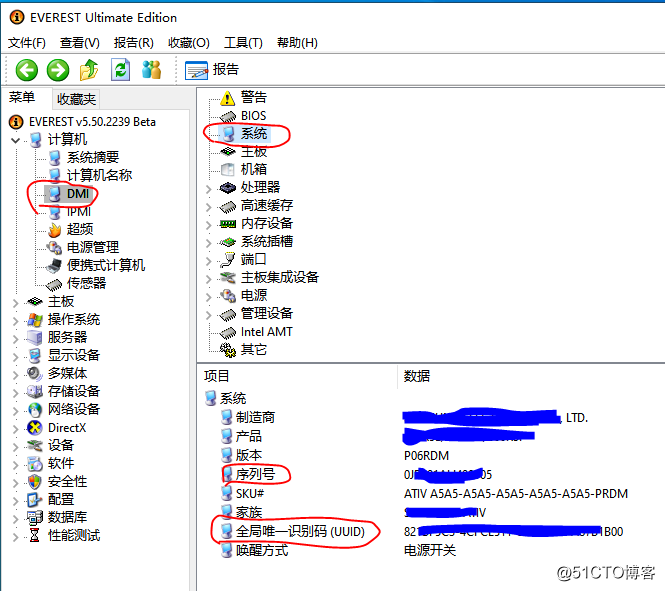Screen dimensions: 665x591
Task: Expand the 处理器 node in DMI list
Action: 209,189
